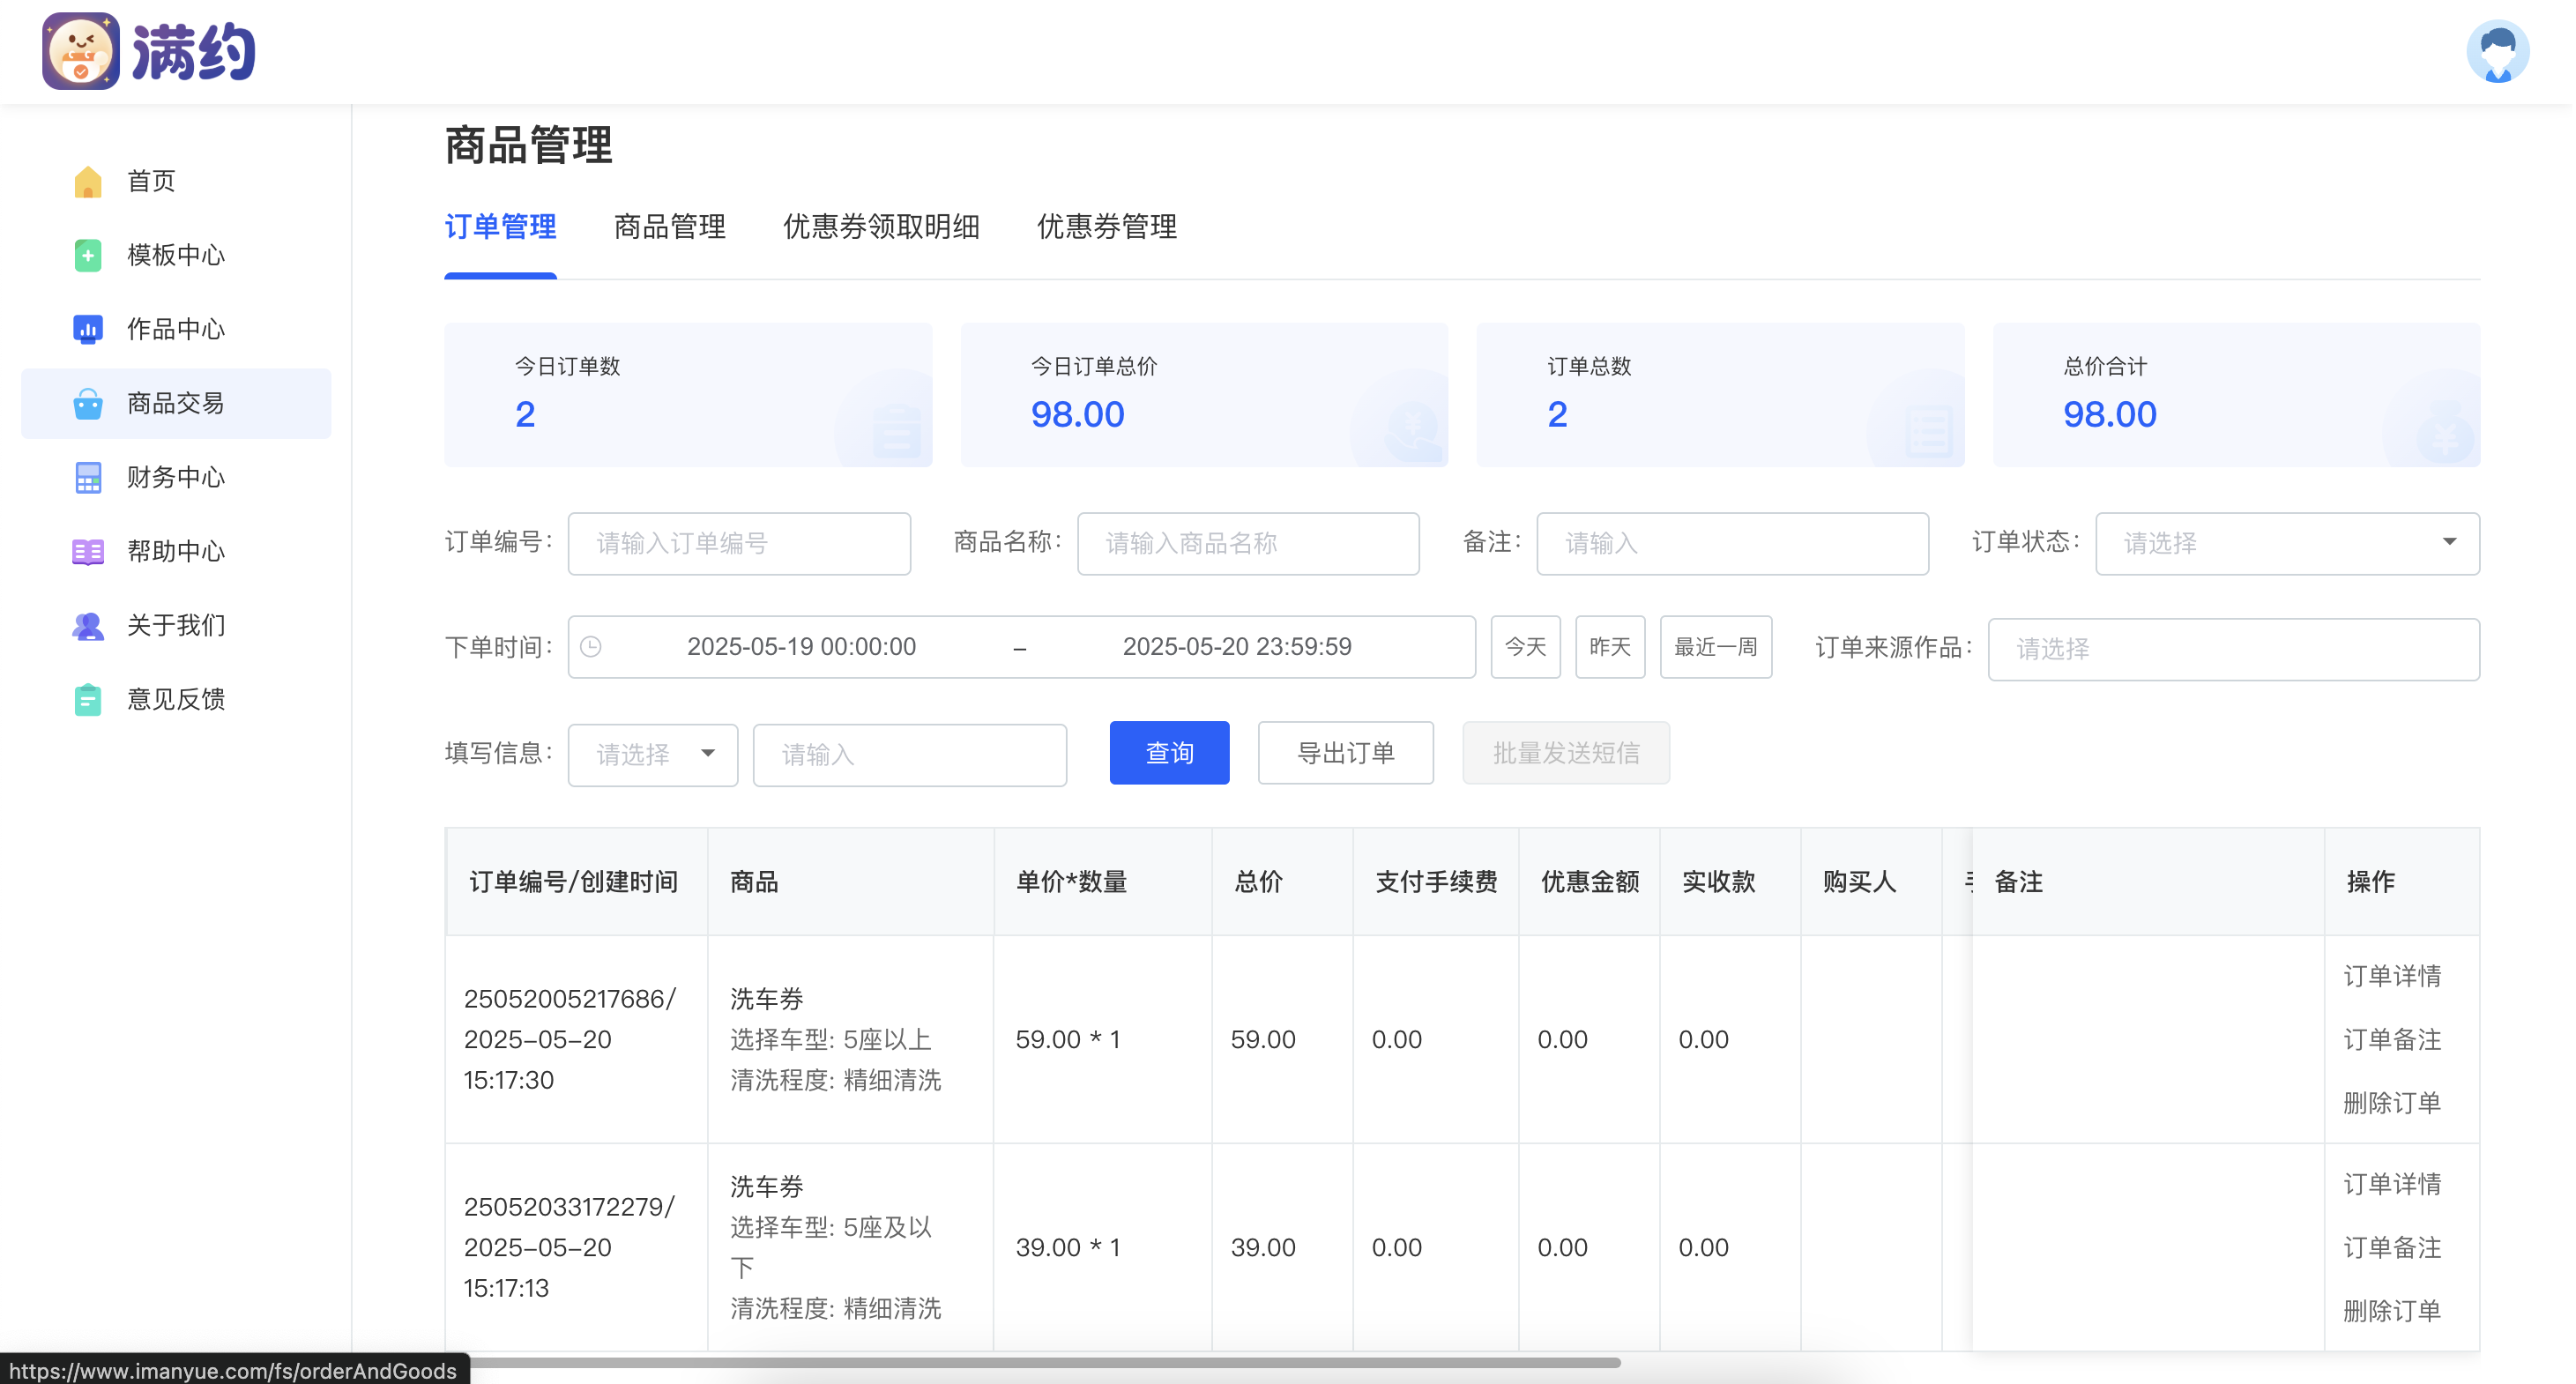The width and height of the screenshot is (2576, 1384).
Task: Click the 帮助中心 book icon
Action: 88,551
